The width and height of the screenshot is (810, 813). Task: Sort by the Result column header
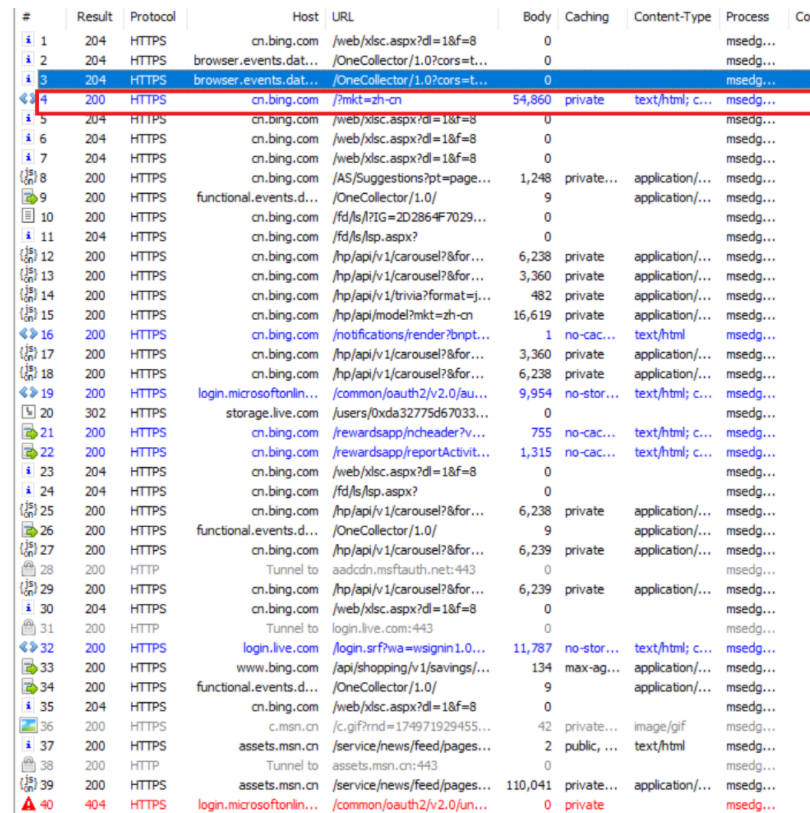[94, 17]
